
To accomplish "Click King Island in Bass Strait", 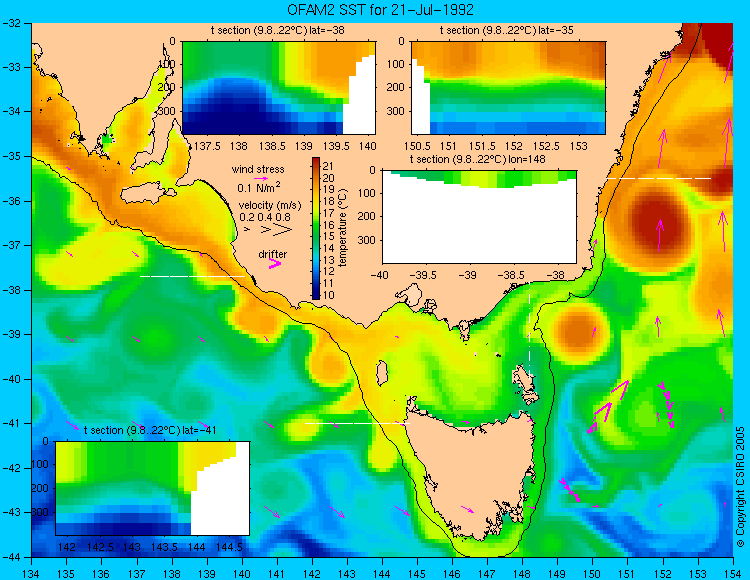I will coord(381,373).
